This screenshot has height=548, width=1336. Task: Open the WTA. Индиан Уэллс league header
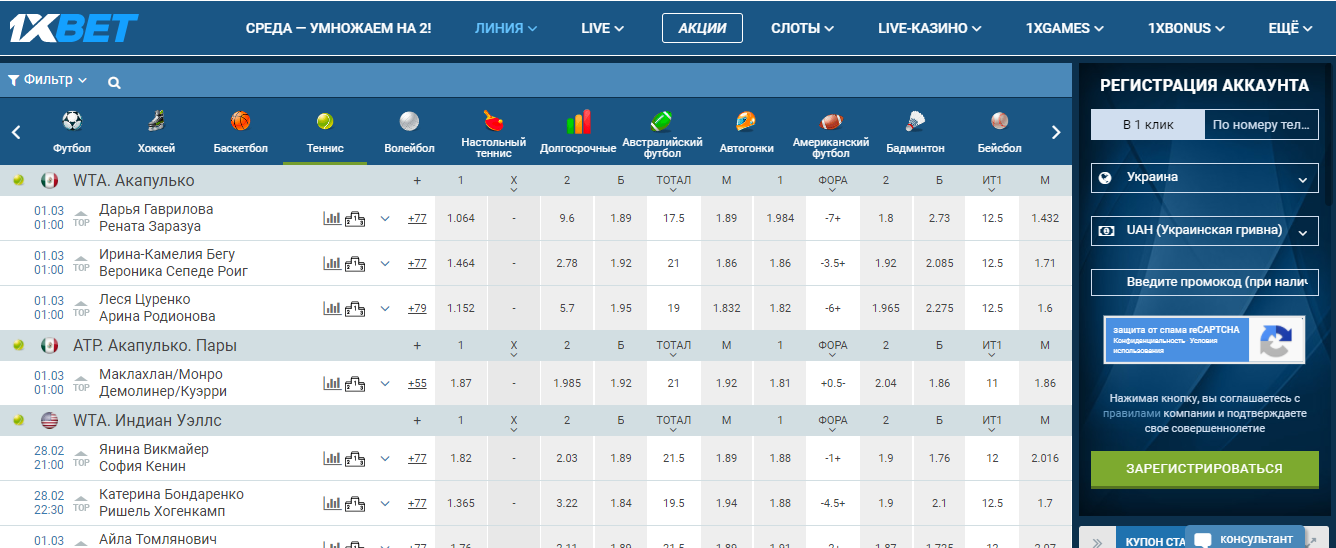(147, 420)
